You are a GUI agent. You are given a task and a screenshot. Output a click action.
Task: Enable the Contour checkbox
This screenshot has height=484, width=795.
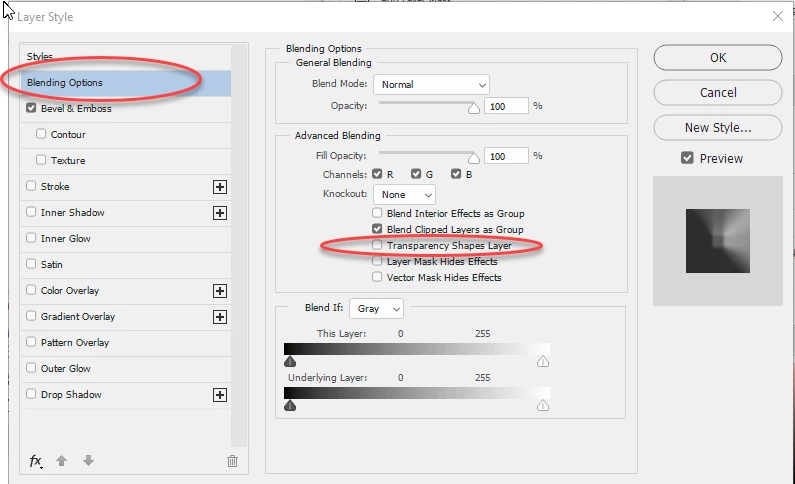(41, 134)
